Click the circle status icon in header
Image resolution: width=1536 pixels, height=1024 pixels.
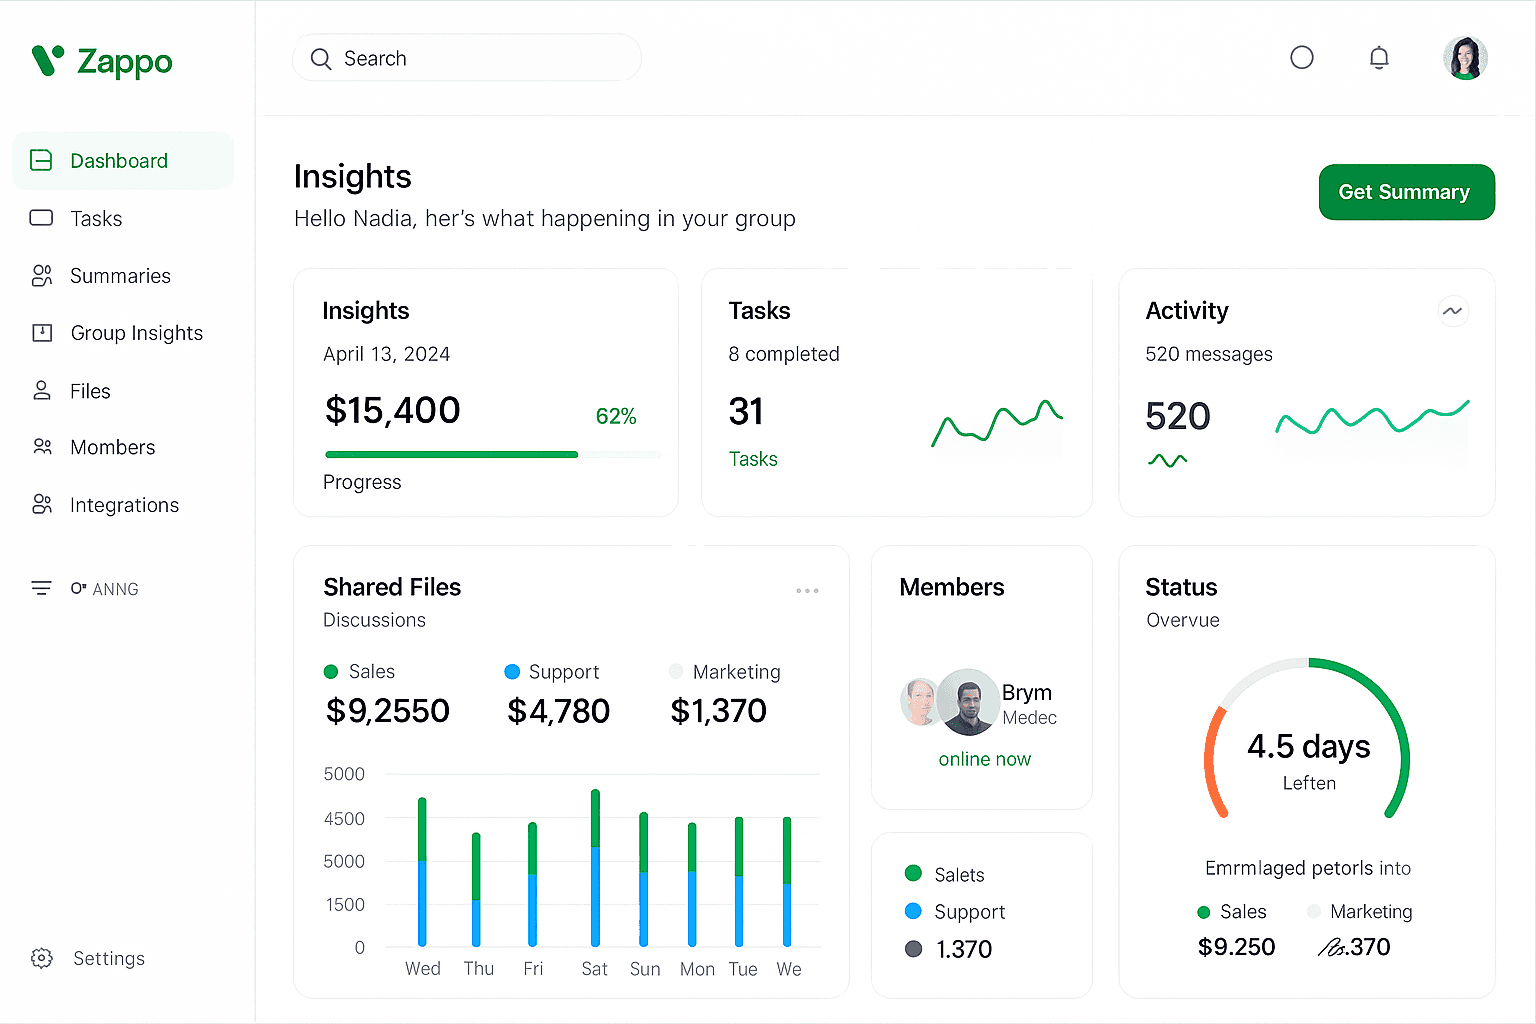click(x=1302, y=58)
